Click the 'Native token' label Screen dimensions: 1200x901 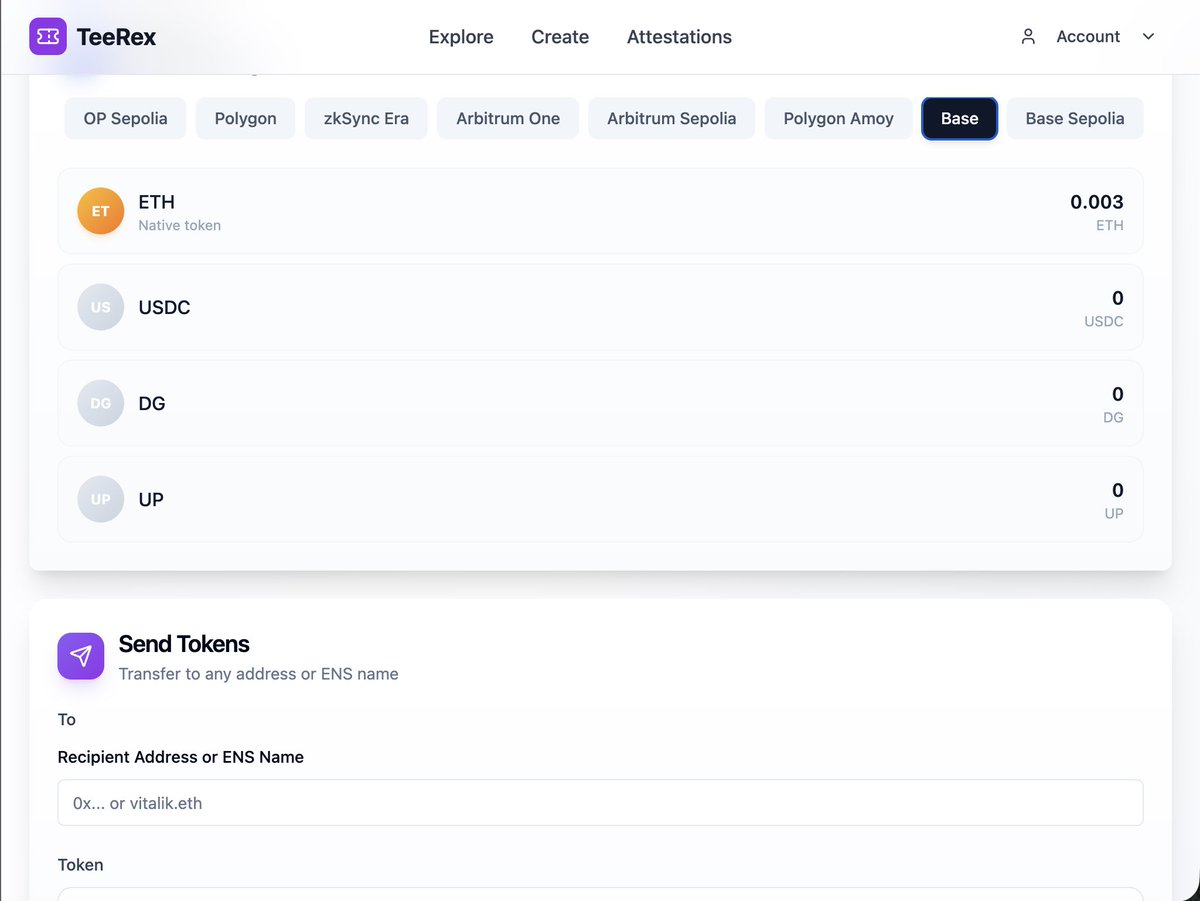[x=180, y=226]
